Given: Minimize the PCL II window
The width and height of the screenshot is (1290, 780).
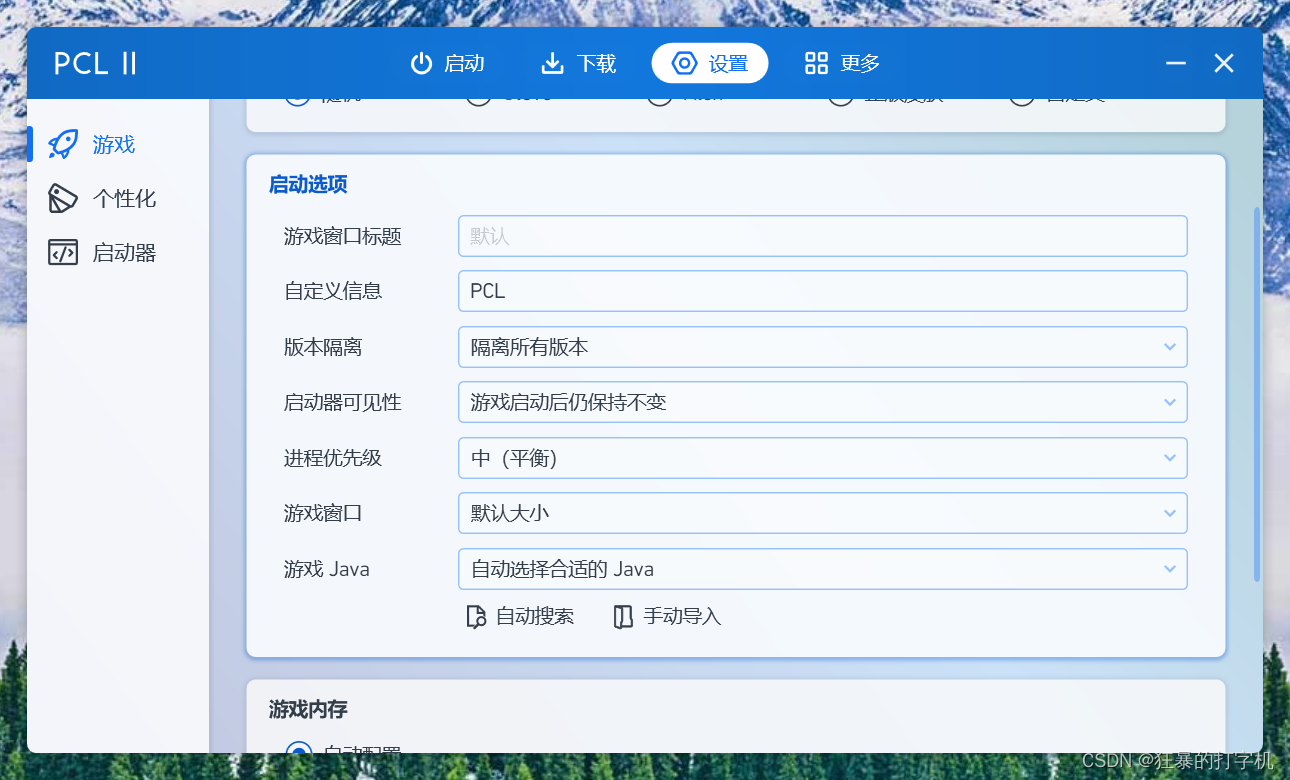Looking at the screenshot, I should [x=1176, y=63].
